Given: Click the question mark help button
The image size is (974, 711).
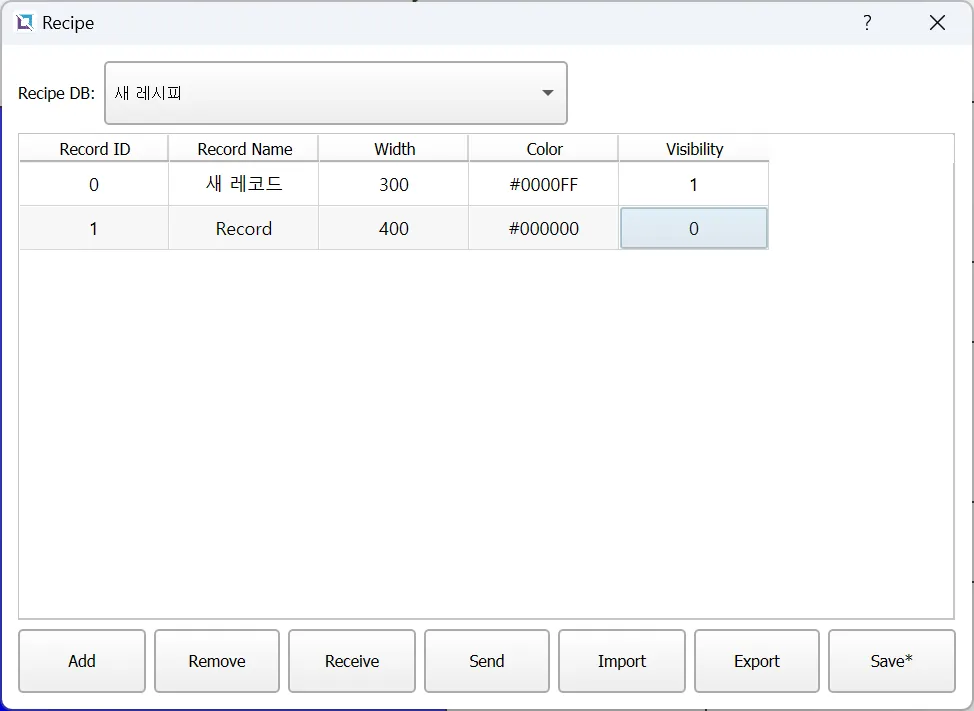Looking at the screenshot, I should point(867,23).
